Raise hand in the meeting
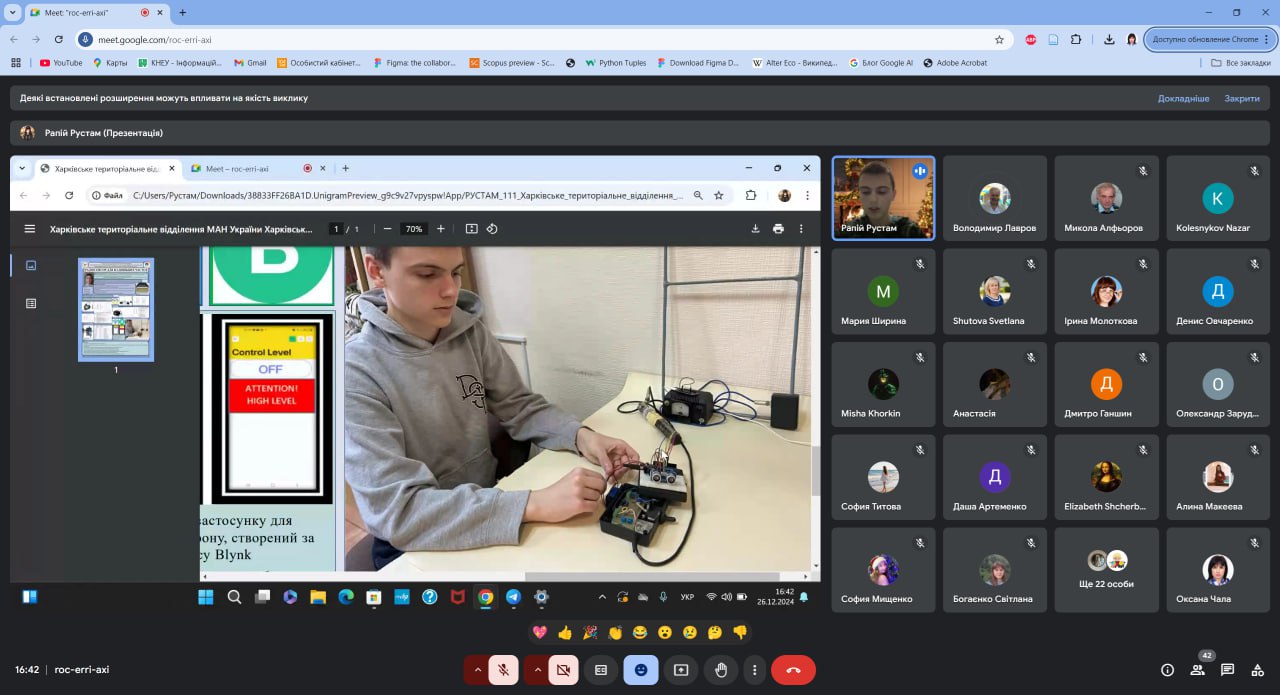 720,670
